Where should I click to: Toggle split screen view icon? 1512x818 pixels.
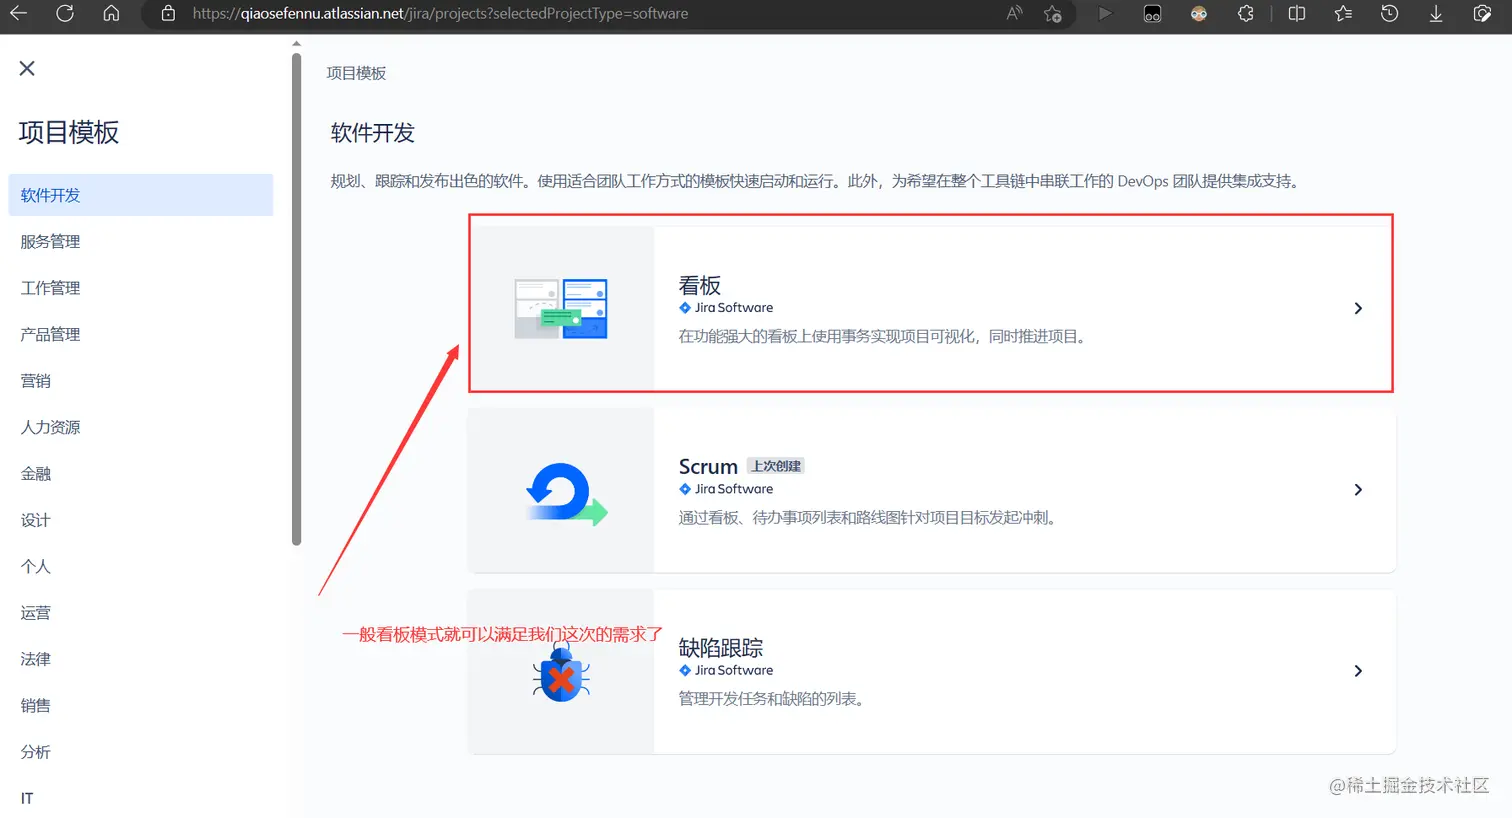coord(1297,13)
